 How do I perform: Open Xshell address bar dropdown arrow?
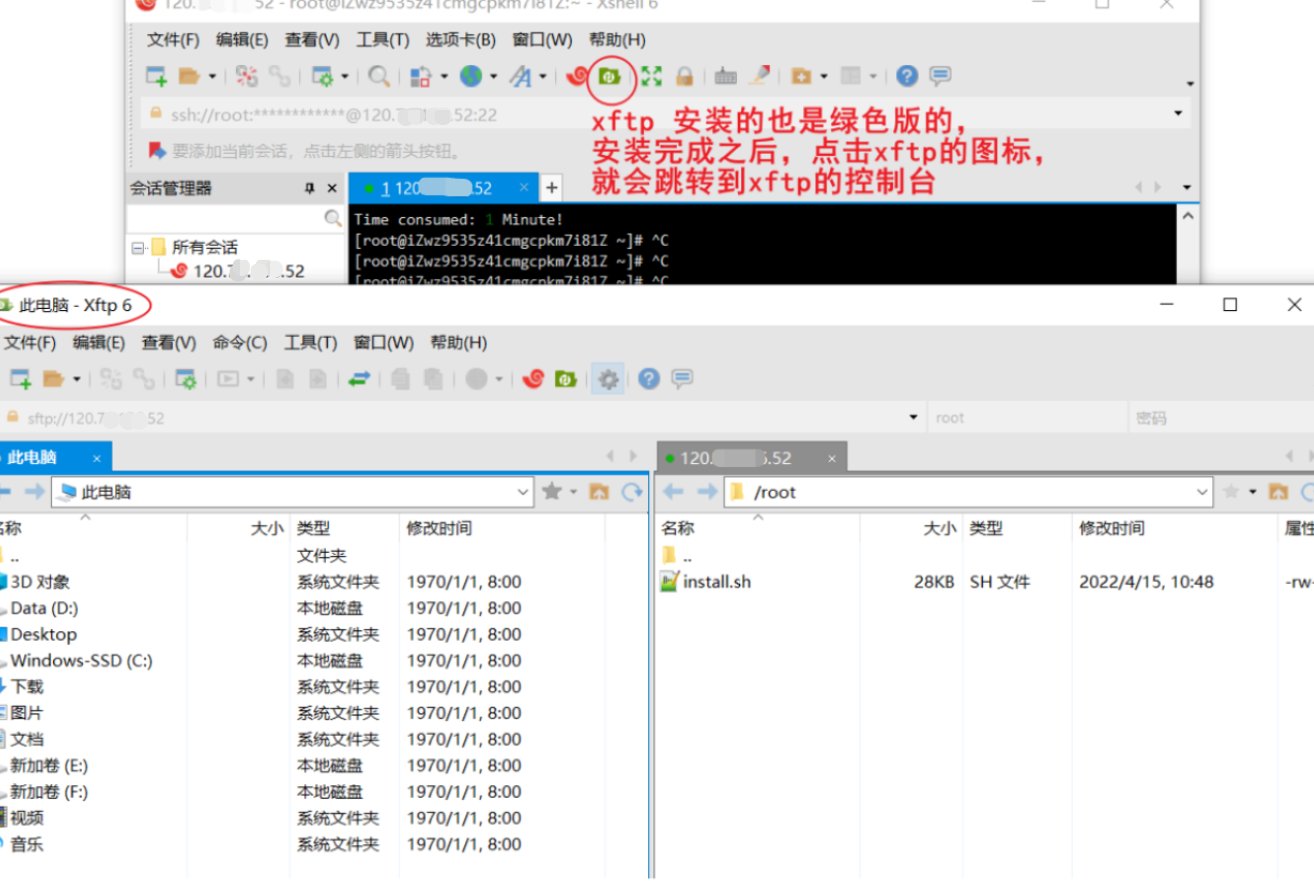(1178, 114)
